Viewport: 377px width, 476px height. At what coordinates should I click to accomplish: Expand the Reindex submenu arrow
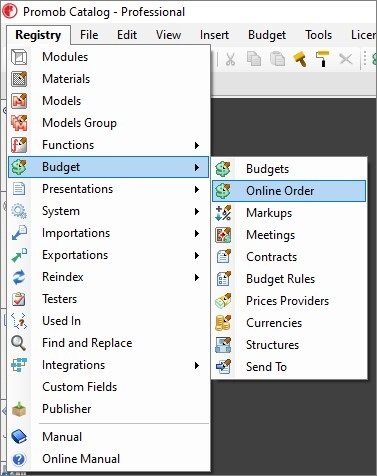pyautogui.click(x=197, y=277)
